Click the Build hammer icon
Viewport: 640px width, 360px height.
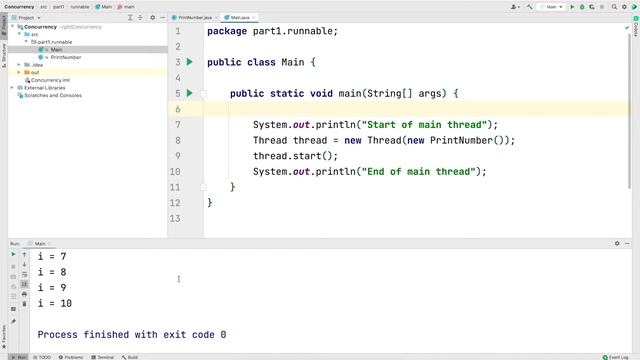click(530, 7)
